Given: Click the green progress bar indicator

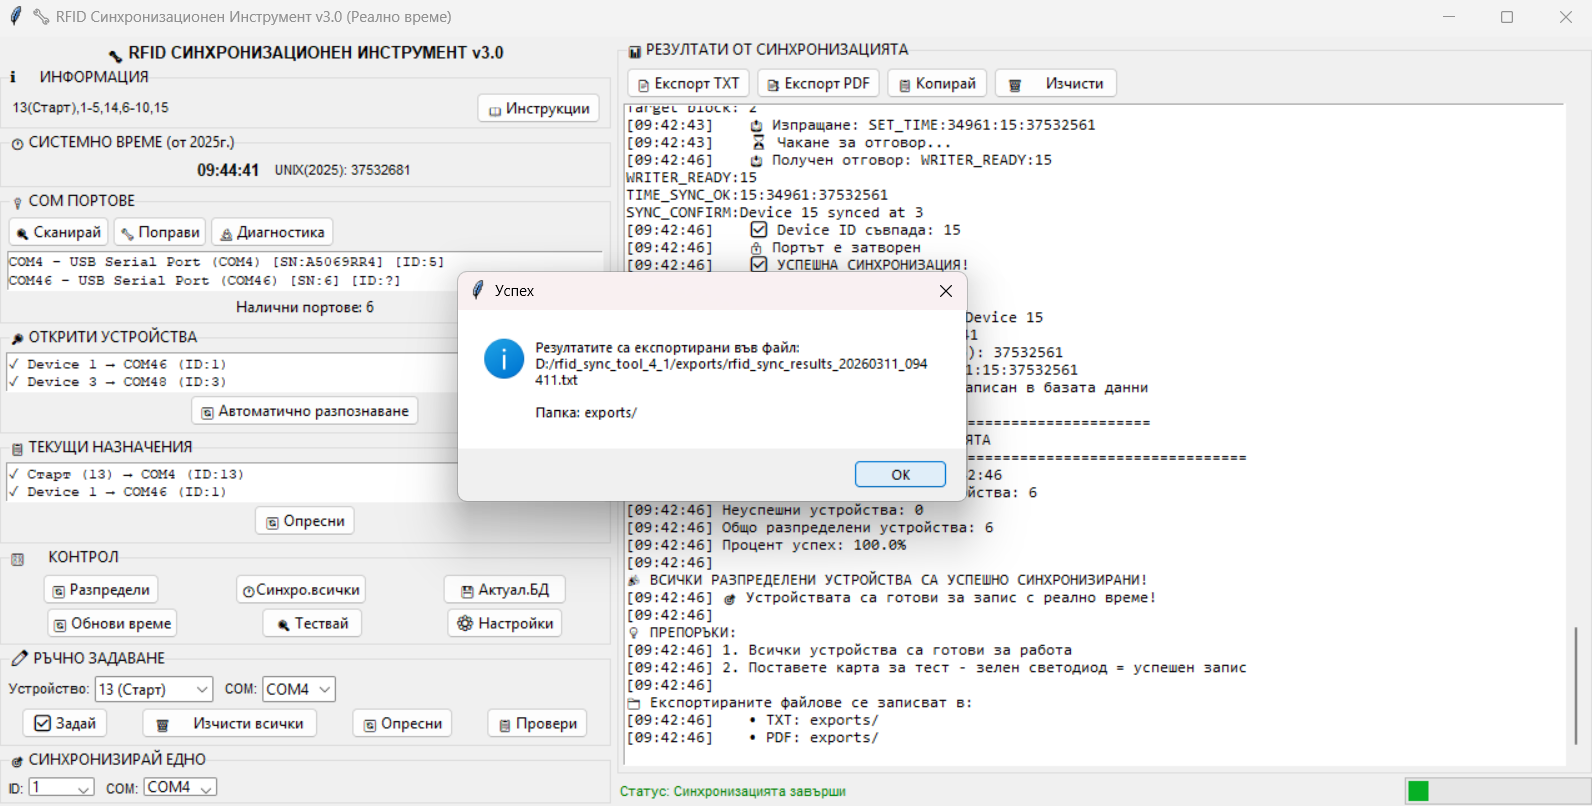Looking at the screenshot, I should [1418, 791].
